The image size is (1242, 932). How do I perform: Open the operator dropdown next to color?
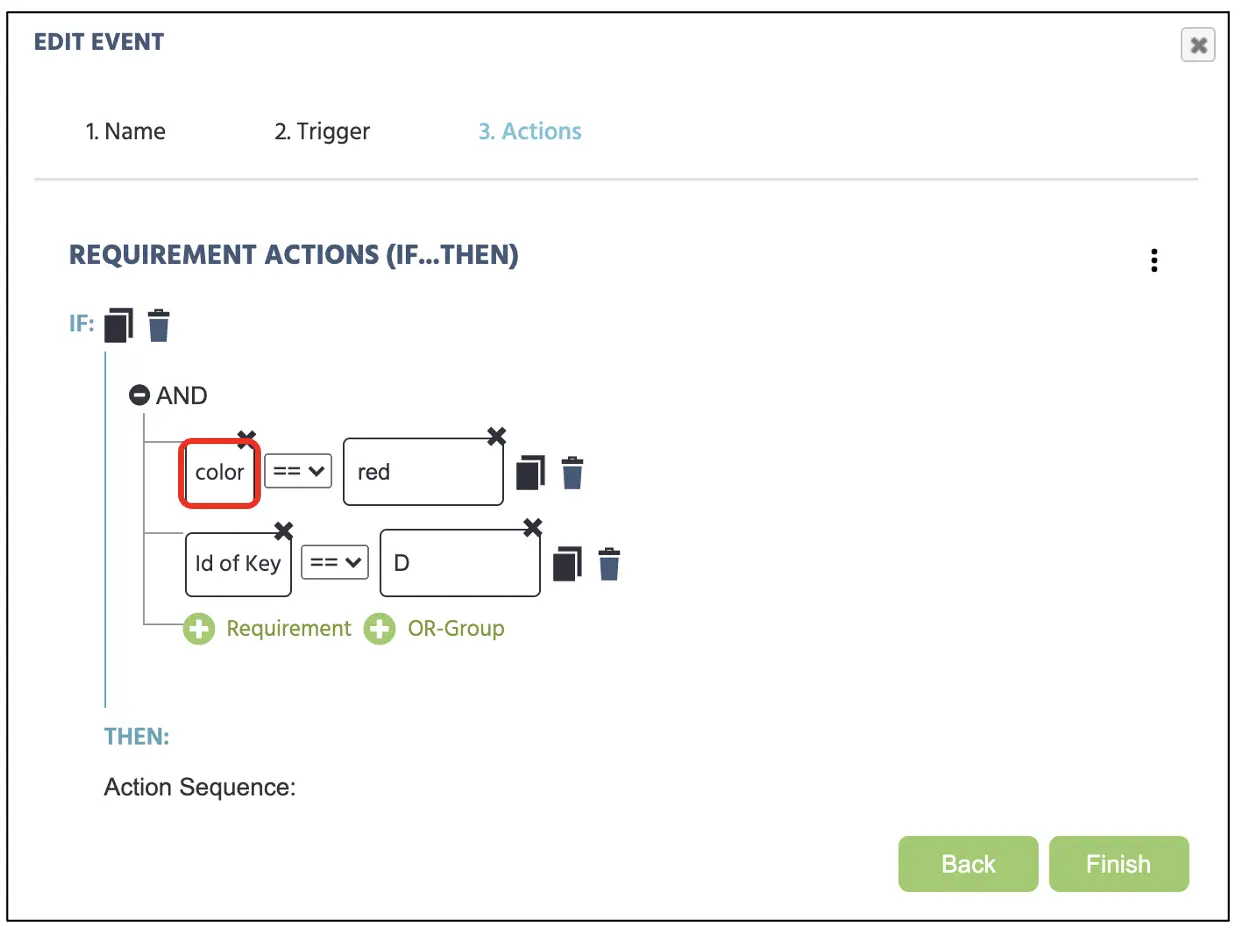coord(298,471)
